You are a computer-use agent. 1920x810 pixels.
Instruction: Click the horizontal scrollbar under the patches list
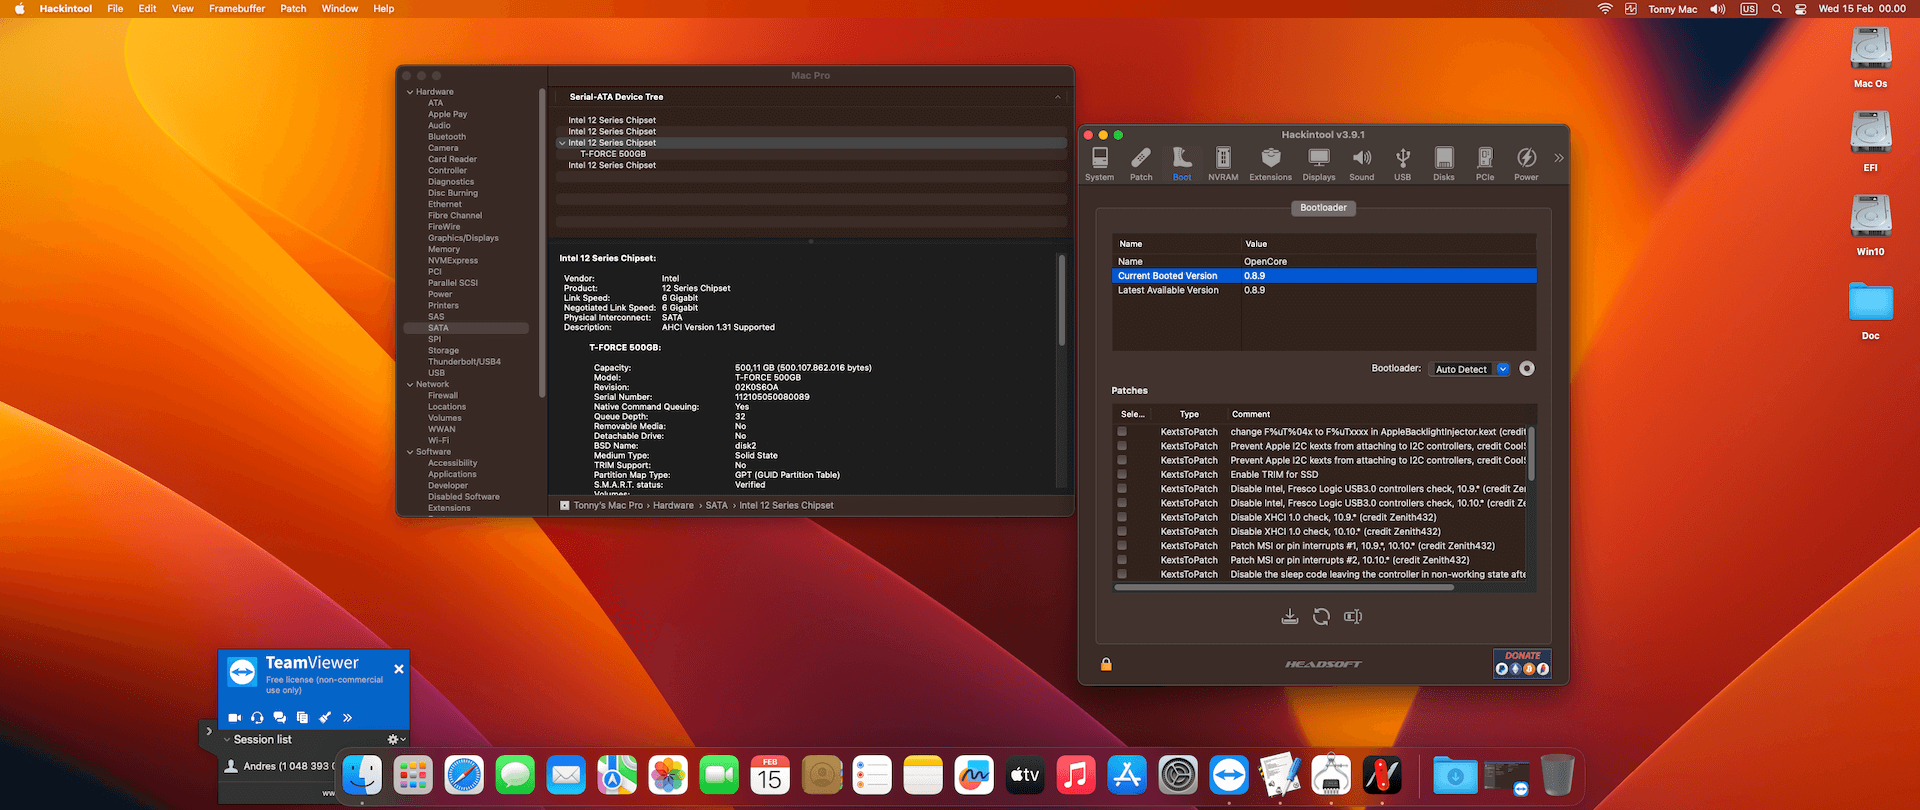tap(1284, 588)
